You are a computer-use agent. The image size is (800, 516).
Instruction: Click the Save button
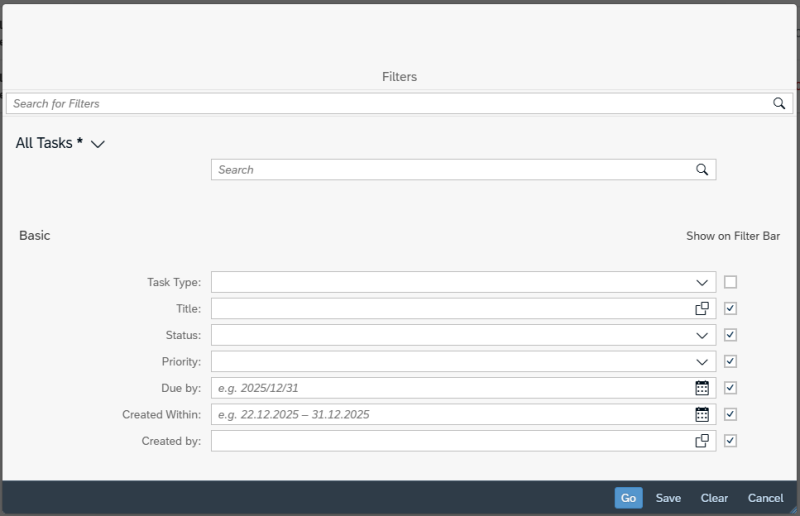point(668,498)
